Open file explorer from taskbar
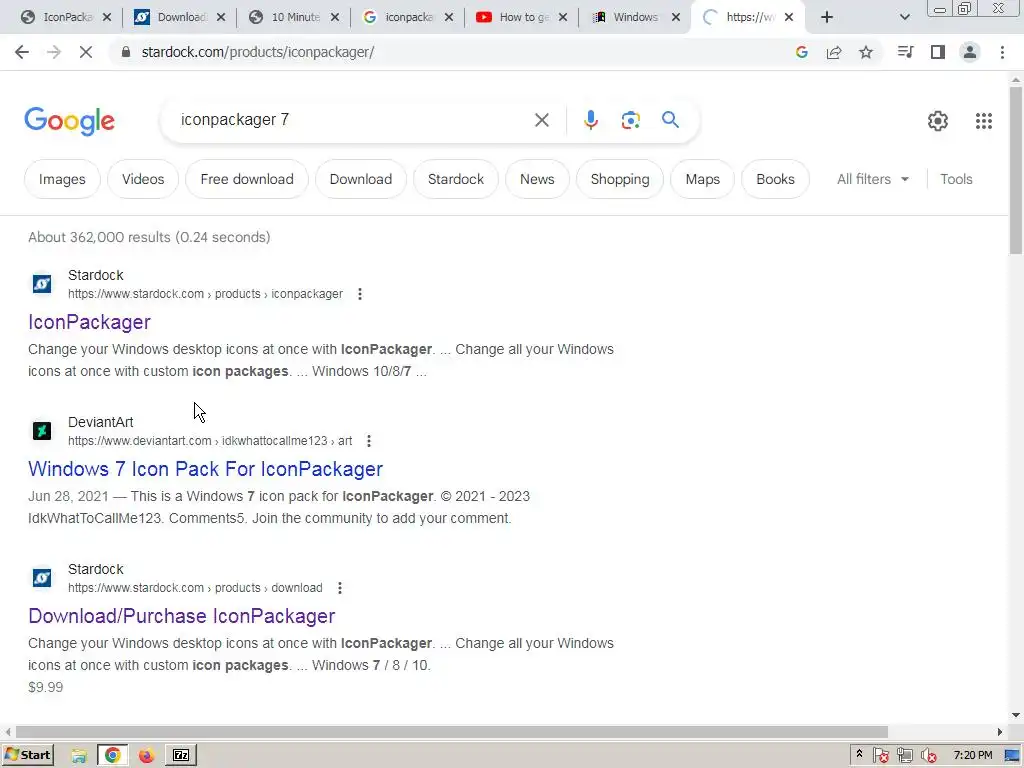Image resolution: width=1024 pixels, height=768 pixels. [79, 756]
